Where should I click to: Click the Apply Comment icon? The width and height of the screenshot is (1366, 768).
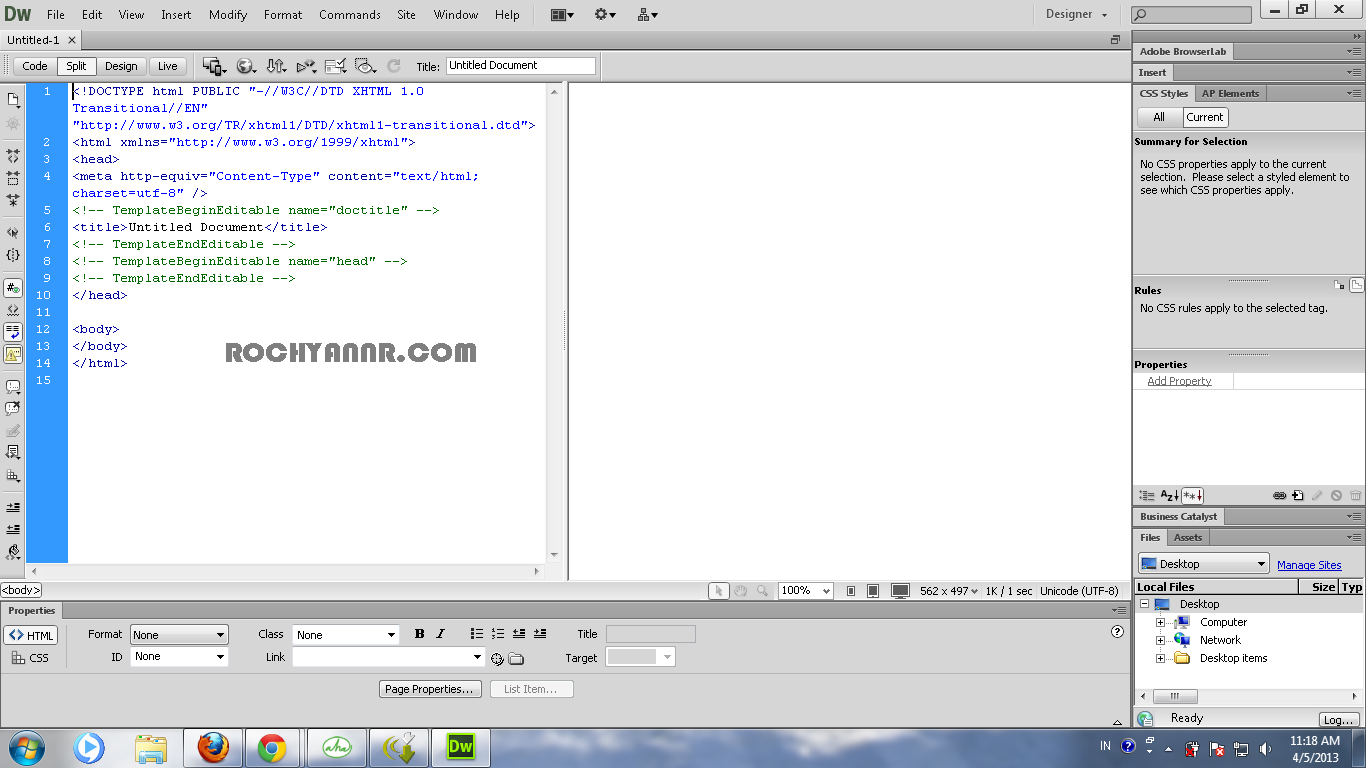(13, 387)
